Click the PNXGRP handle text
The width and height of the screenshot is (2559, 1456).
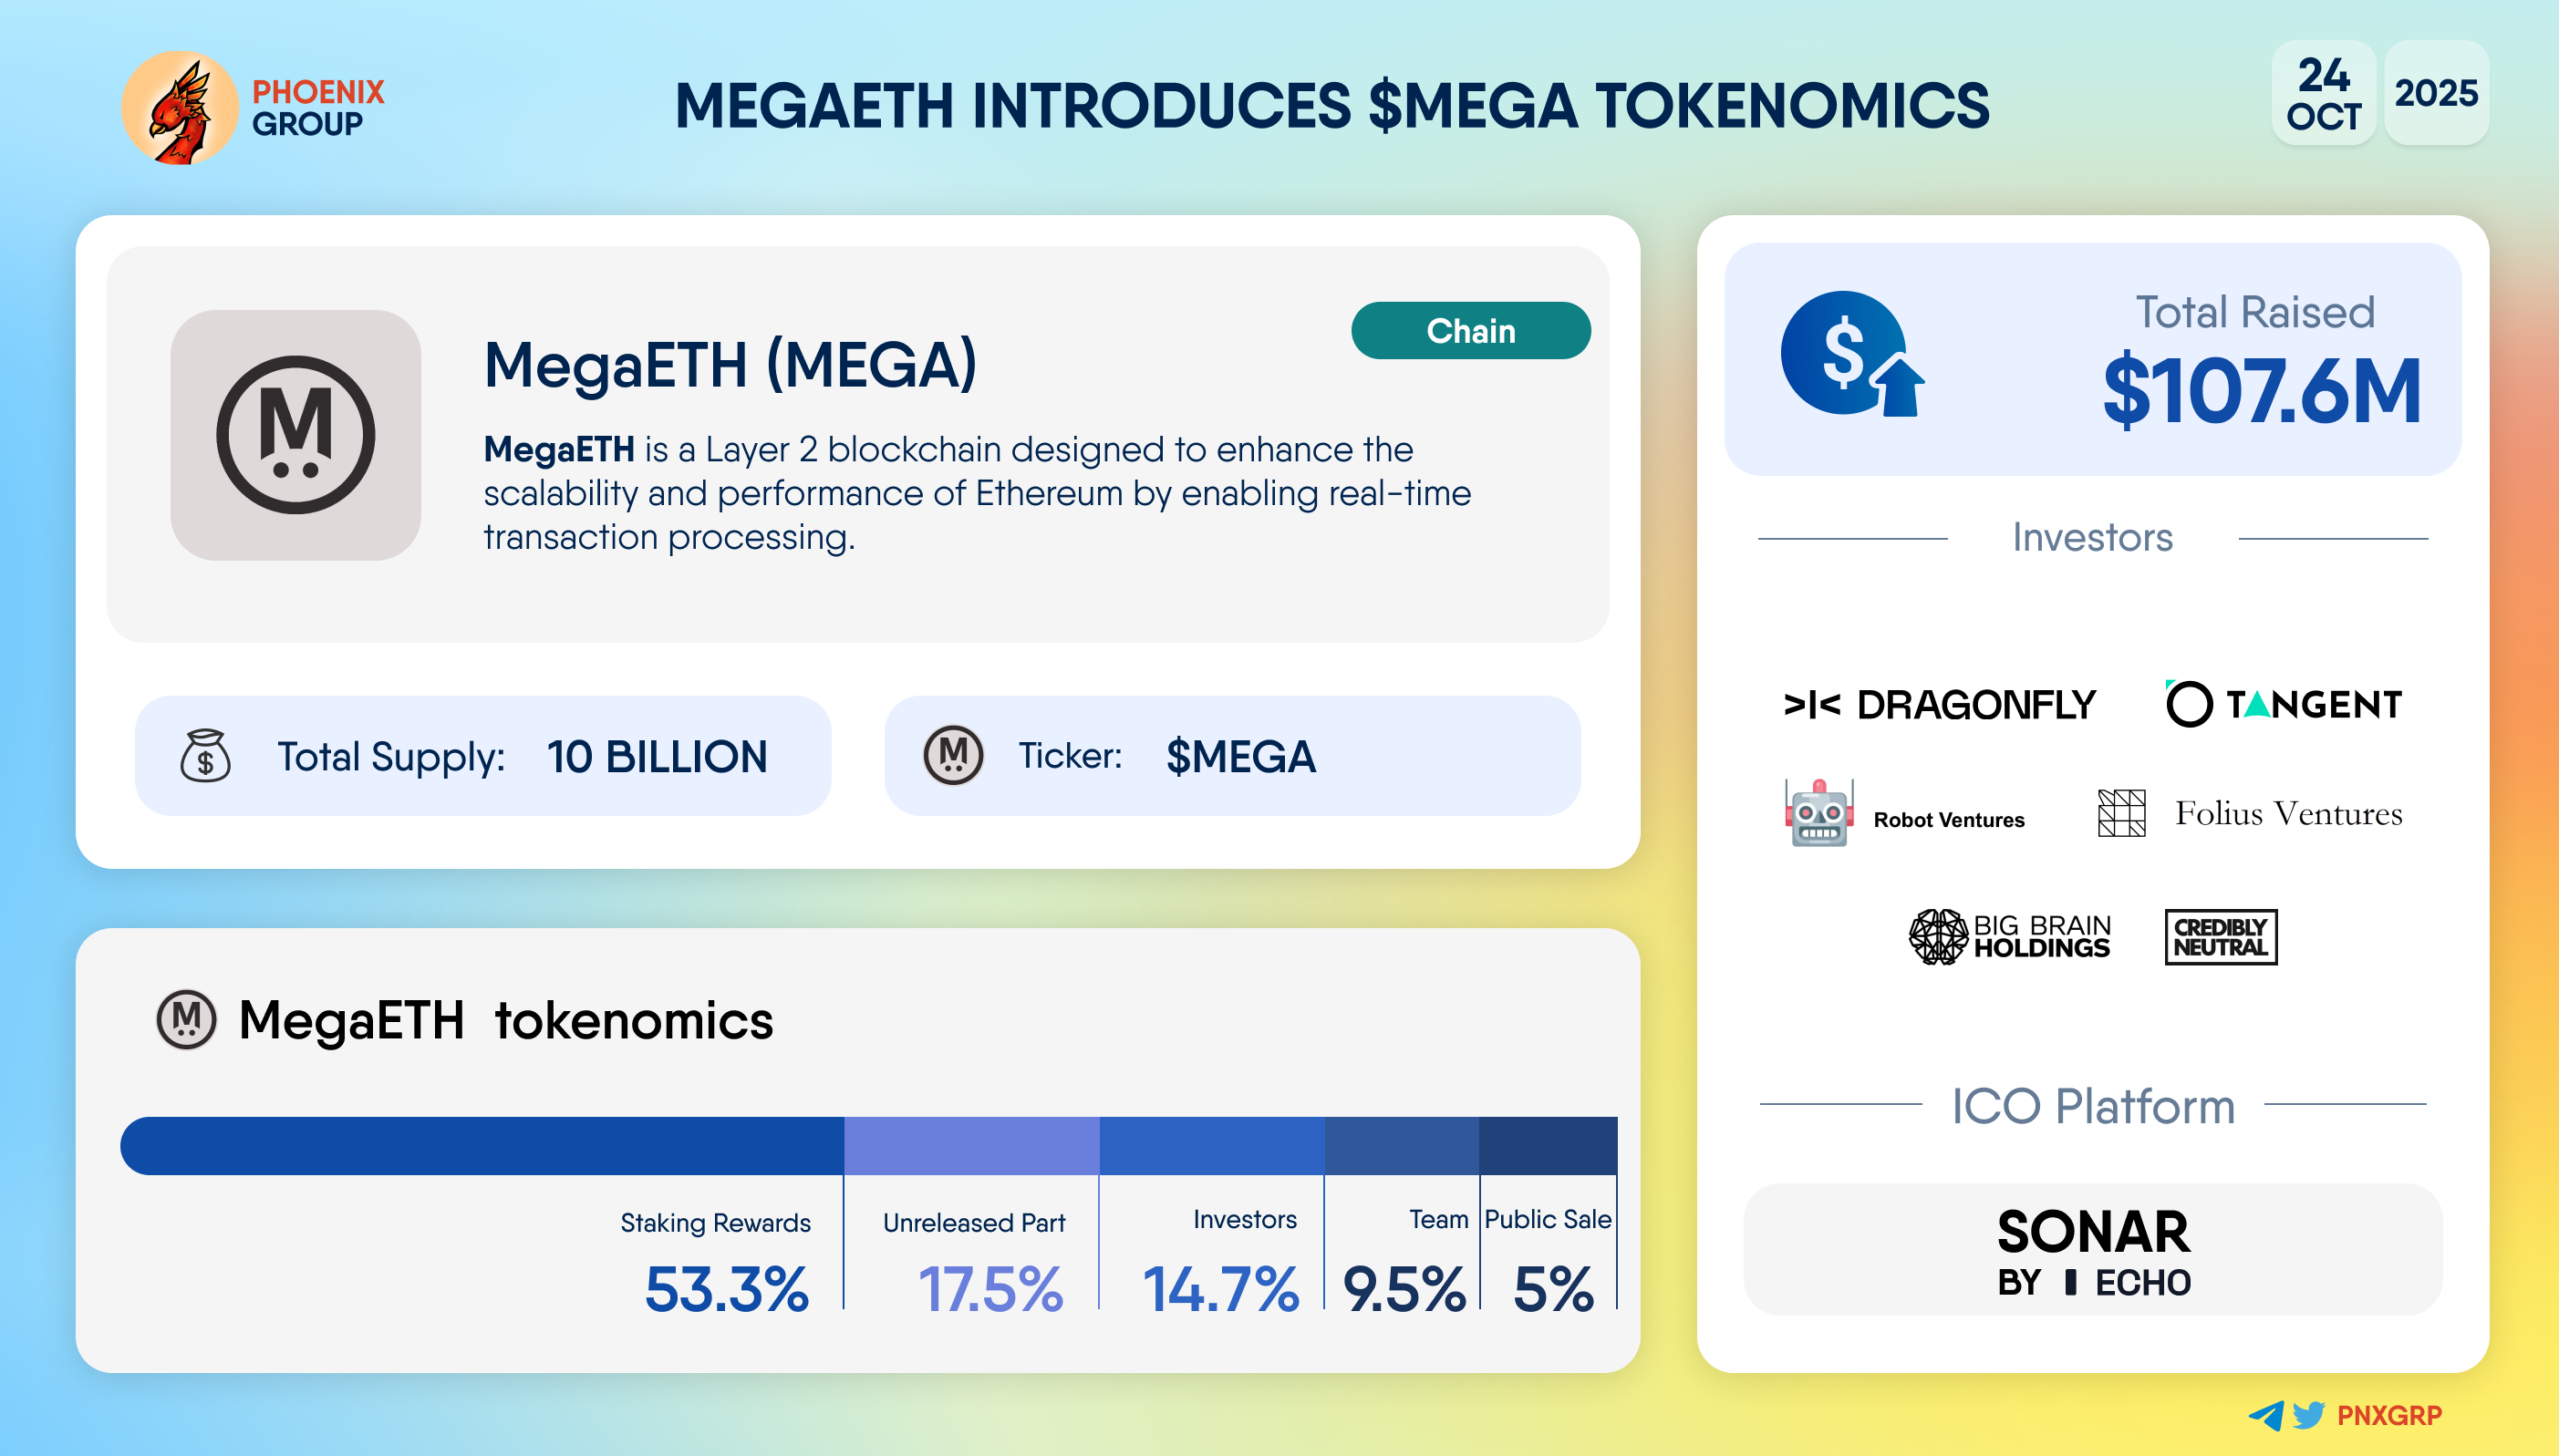pyautogui.click(x=2389, y=1415)
